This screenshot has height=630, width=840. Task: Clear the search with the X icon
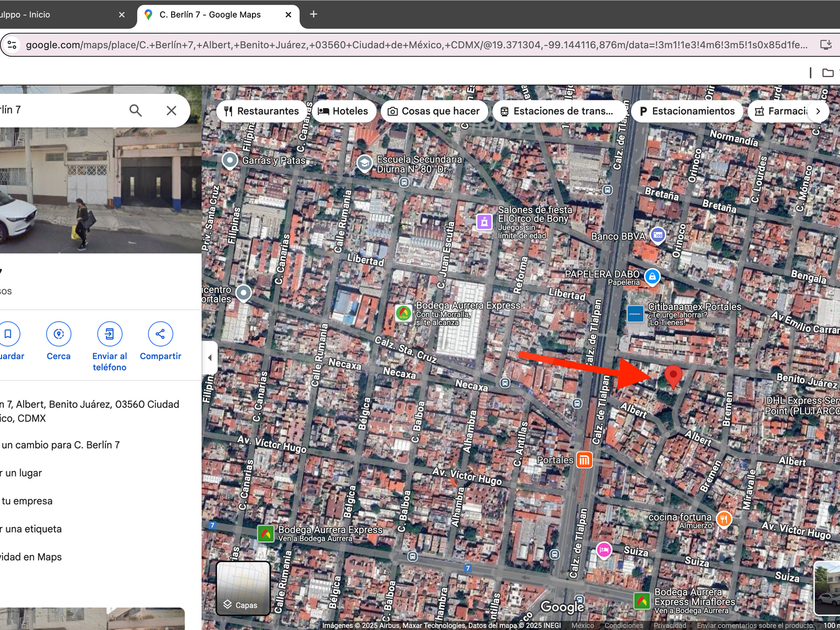pyautogui.click(x=171, y=110)
